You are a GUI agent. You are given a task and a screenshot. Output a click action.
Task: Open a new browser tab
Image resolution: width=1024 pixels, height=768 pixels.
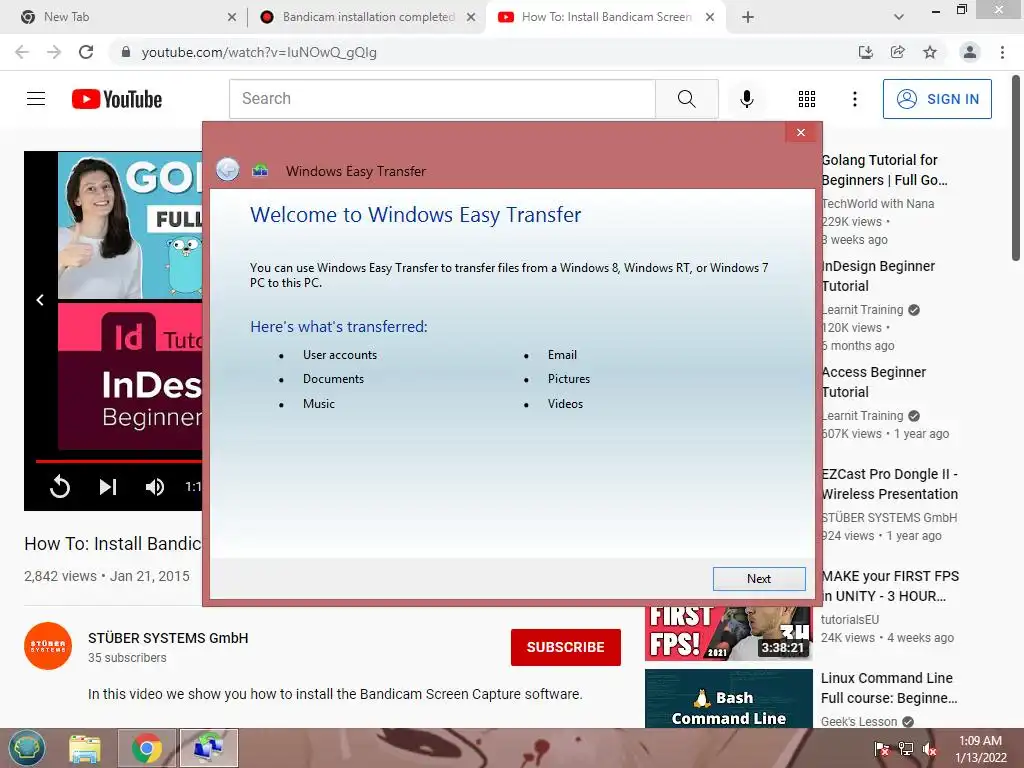748,17
